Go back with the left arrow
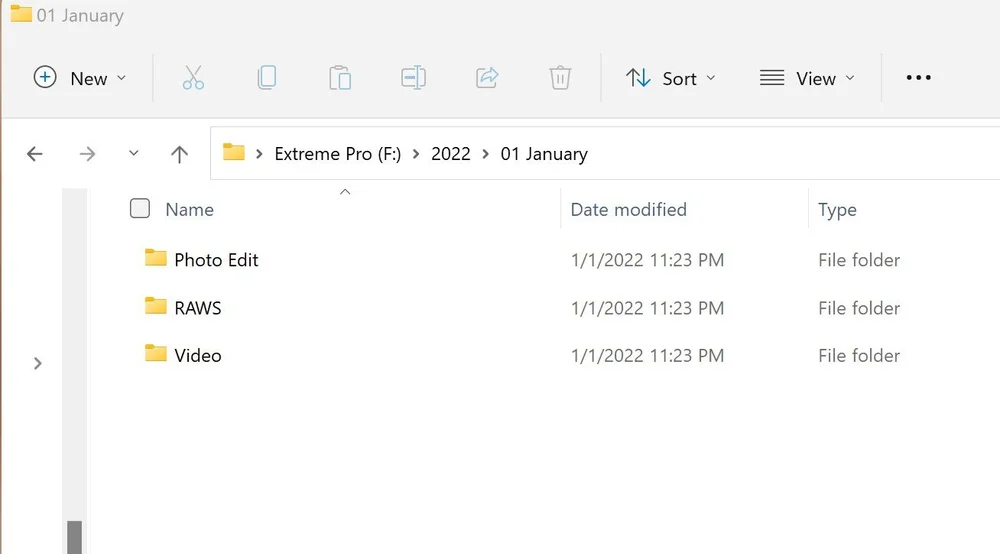The image size is (1000, 554). pyautogui.click(x=34, y=154)
